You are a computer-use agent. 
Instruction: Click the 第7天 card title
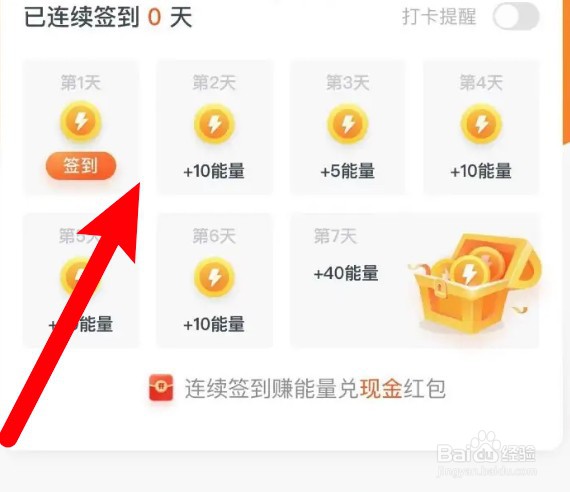point(335,236)
